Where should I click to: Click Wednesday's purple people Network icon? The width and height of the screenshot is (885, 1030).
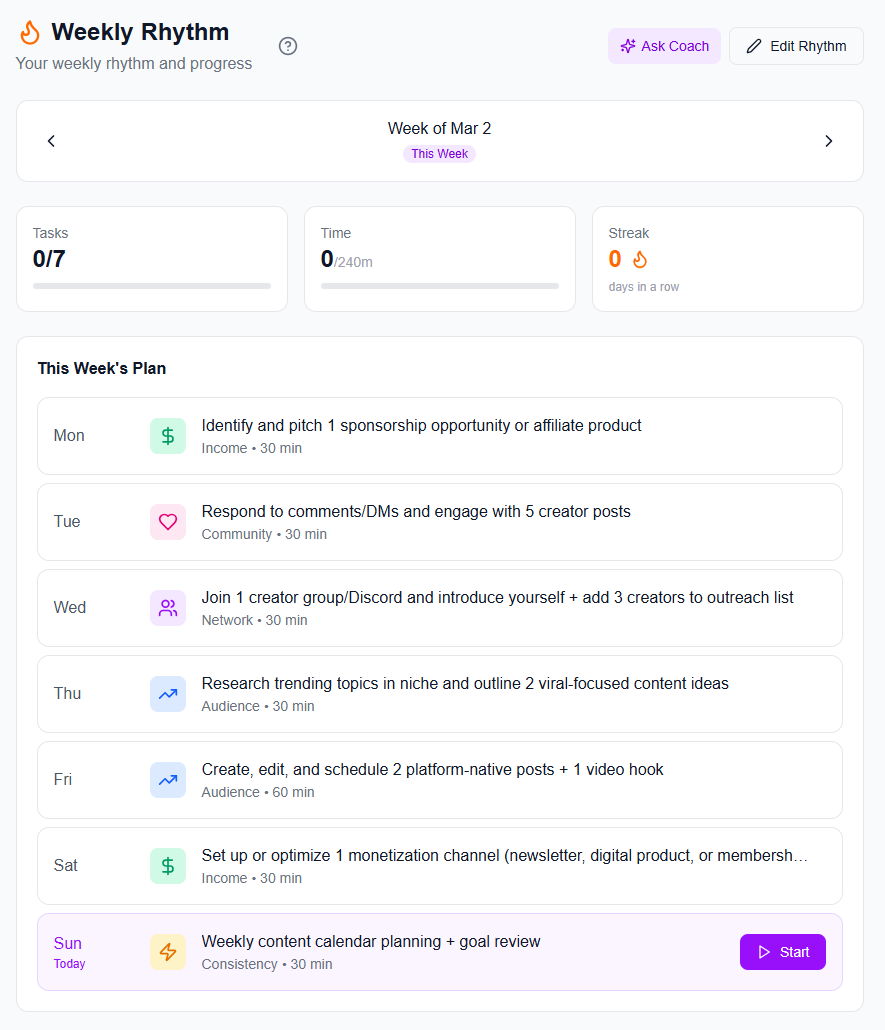[168, 608]
